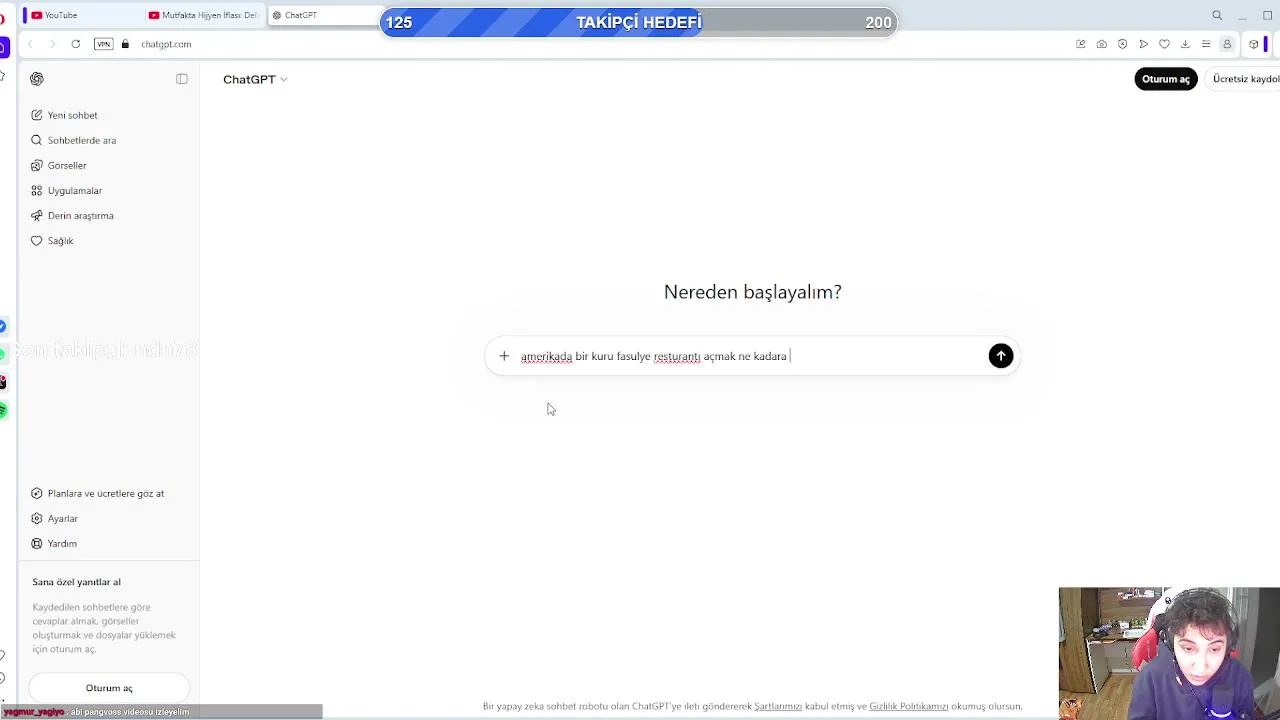Click the Derin araştırma telescope icon
This screenshot has width=1280, height=720.
pos(37,215)
